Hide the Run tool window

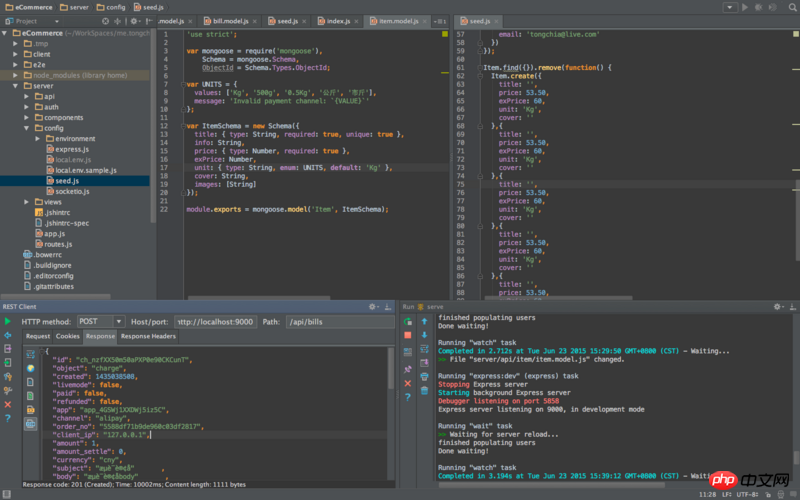coord(792,307)
